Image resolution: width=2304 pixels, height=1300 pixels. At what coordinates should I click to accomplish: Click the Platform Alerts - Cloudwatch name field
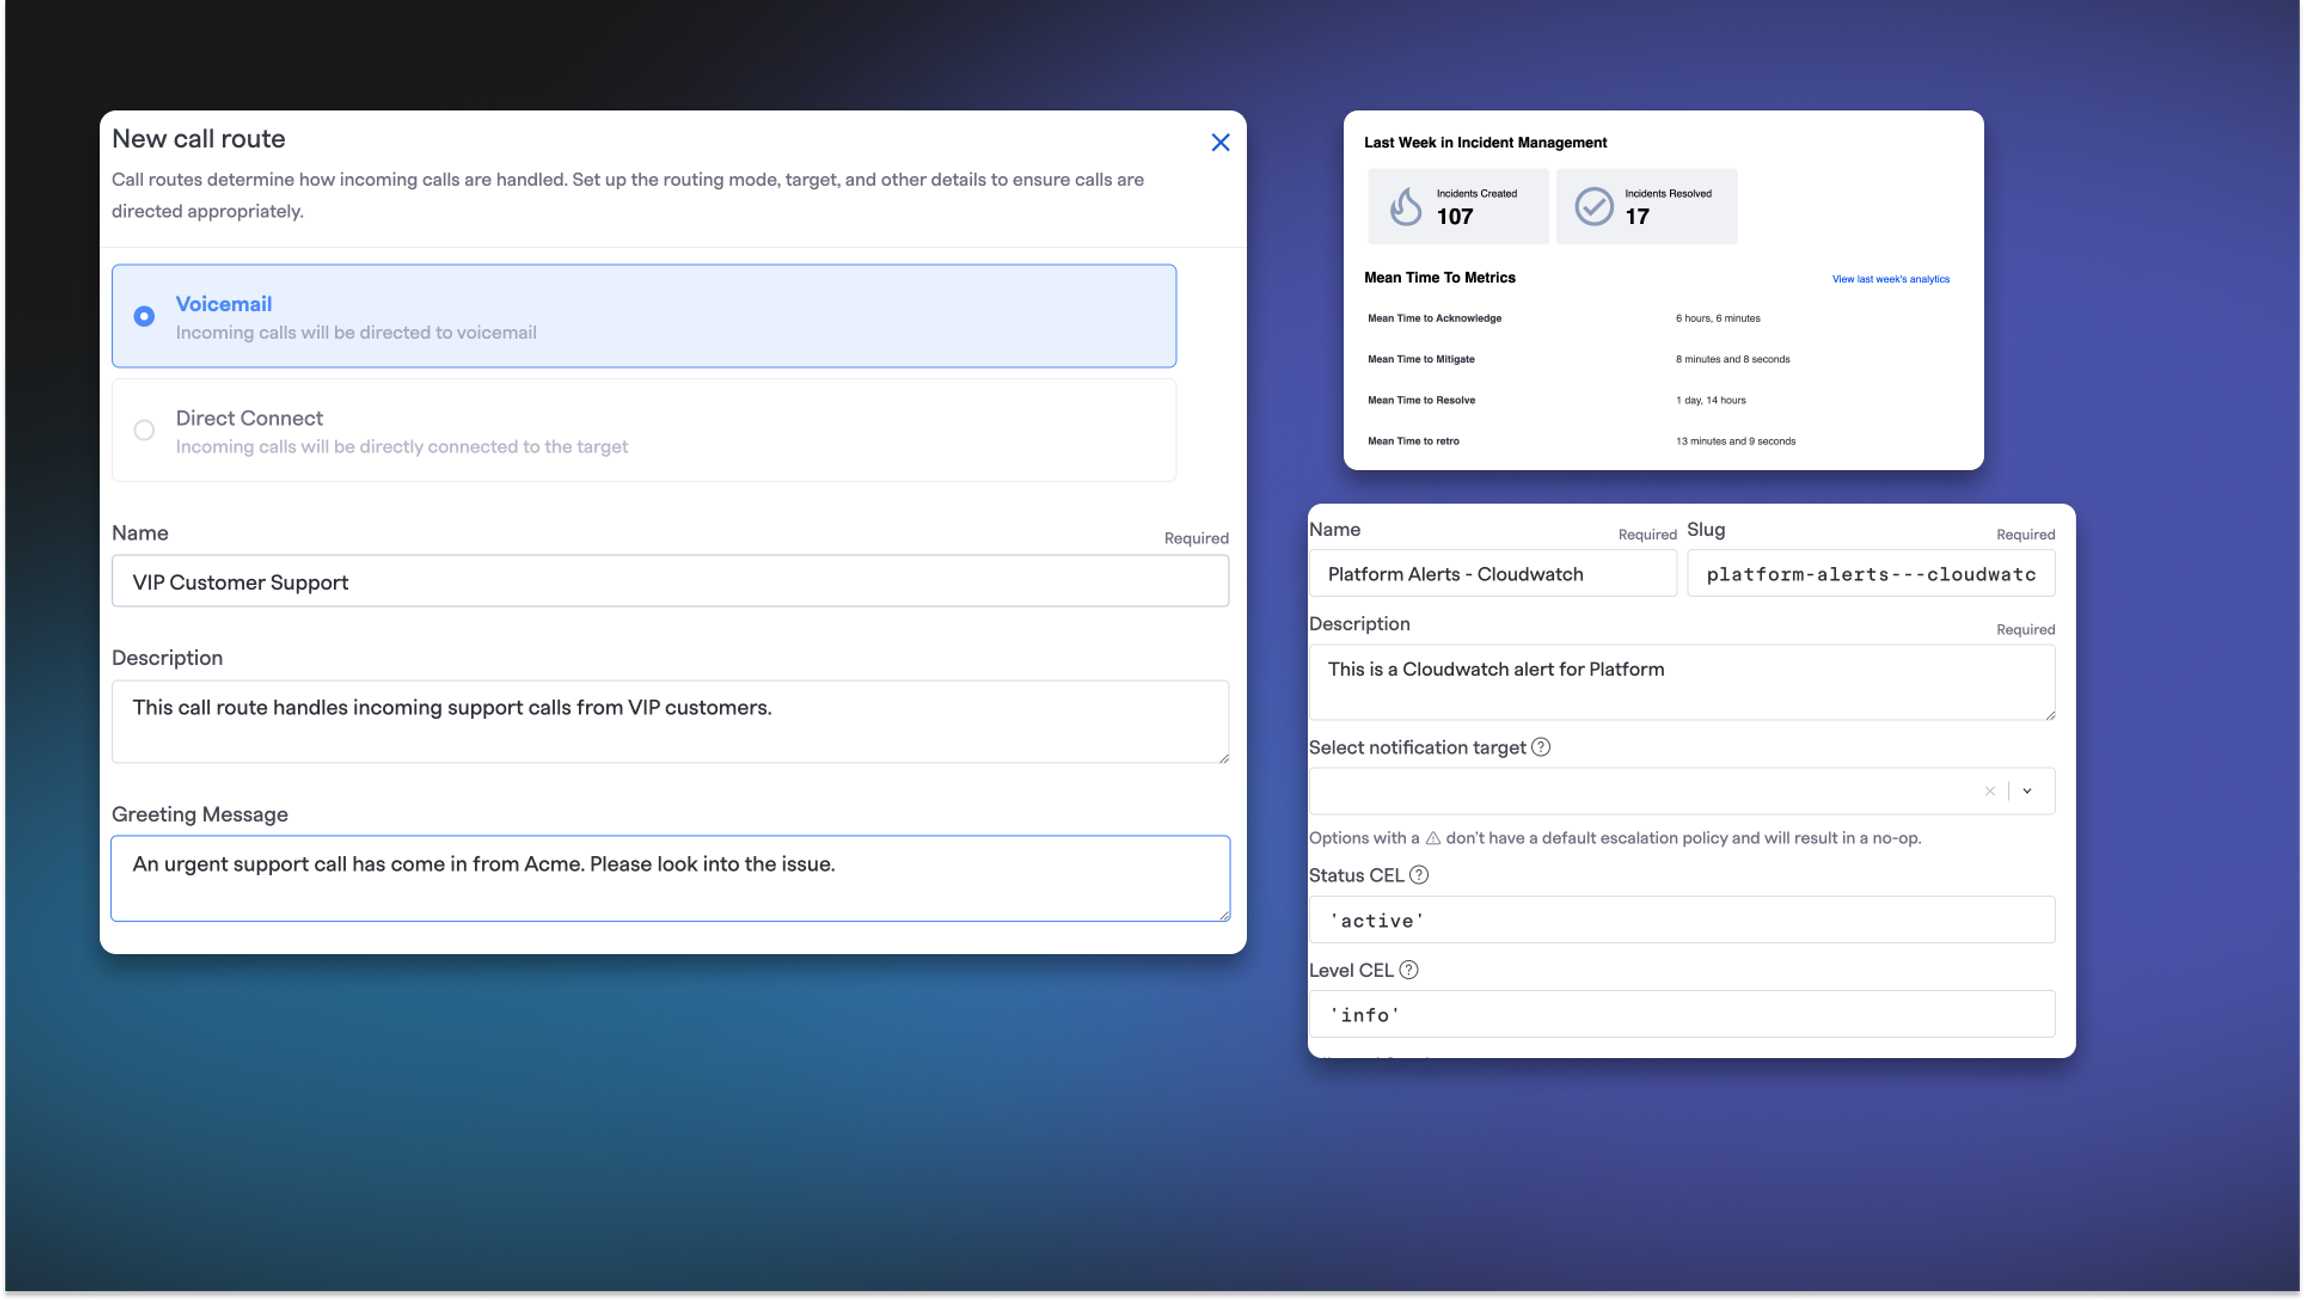click(x=1493, y=574)
